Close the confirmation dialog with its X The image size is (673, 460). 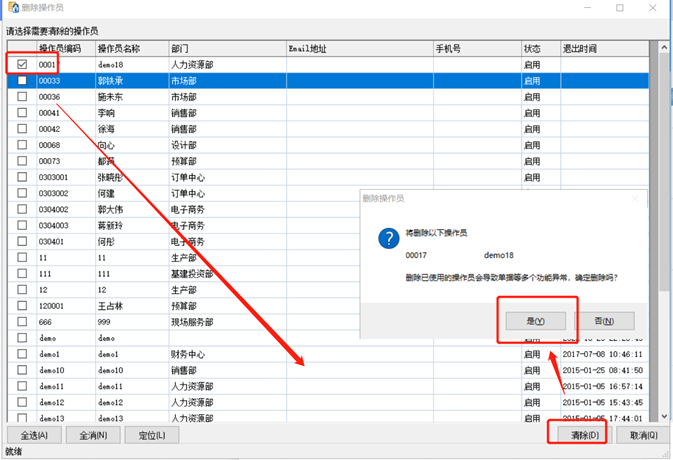634,199
